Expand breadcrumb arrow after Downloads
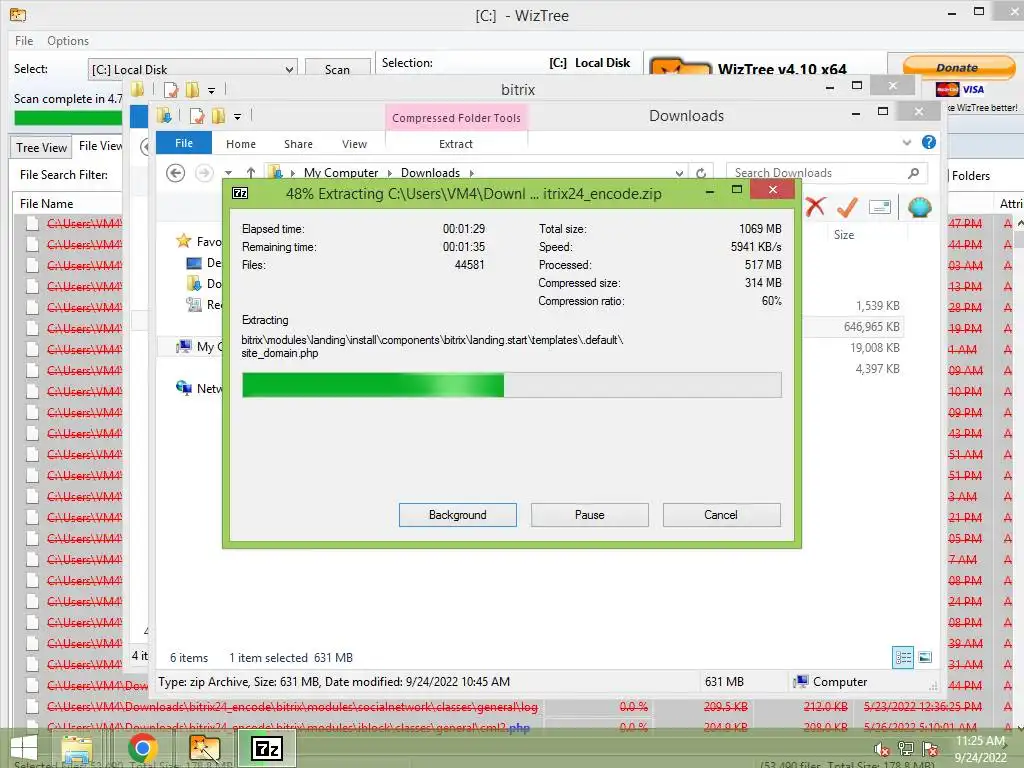Screen dimensions: 1024x768 [472, 173]
